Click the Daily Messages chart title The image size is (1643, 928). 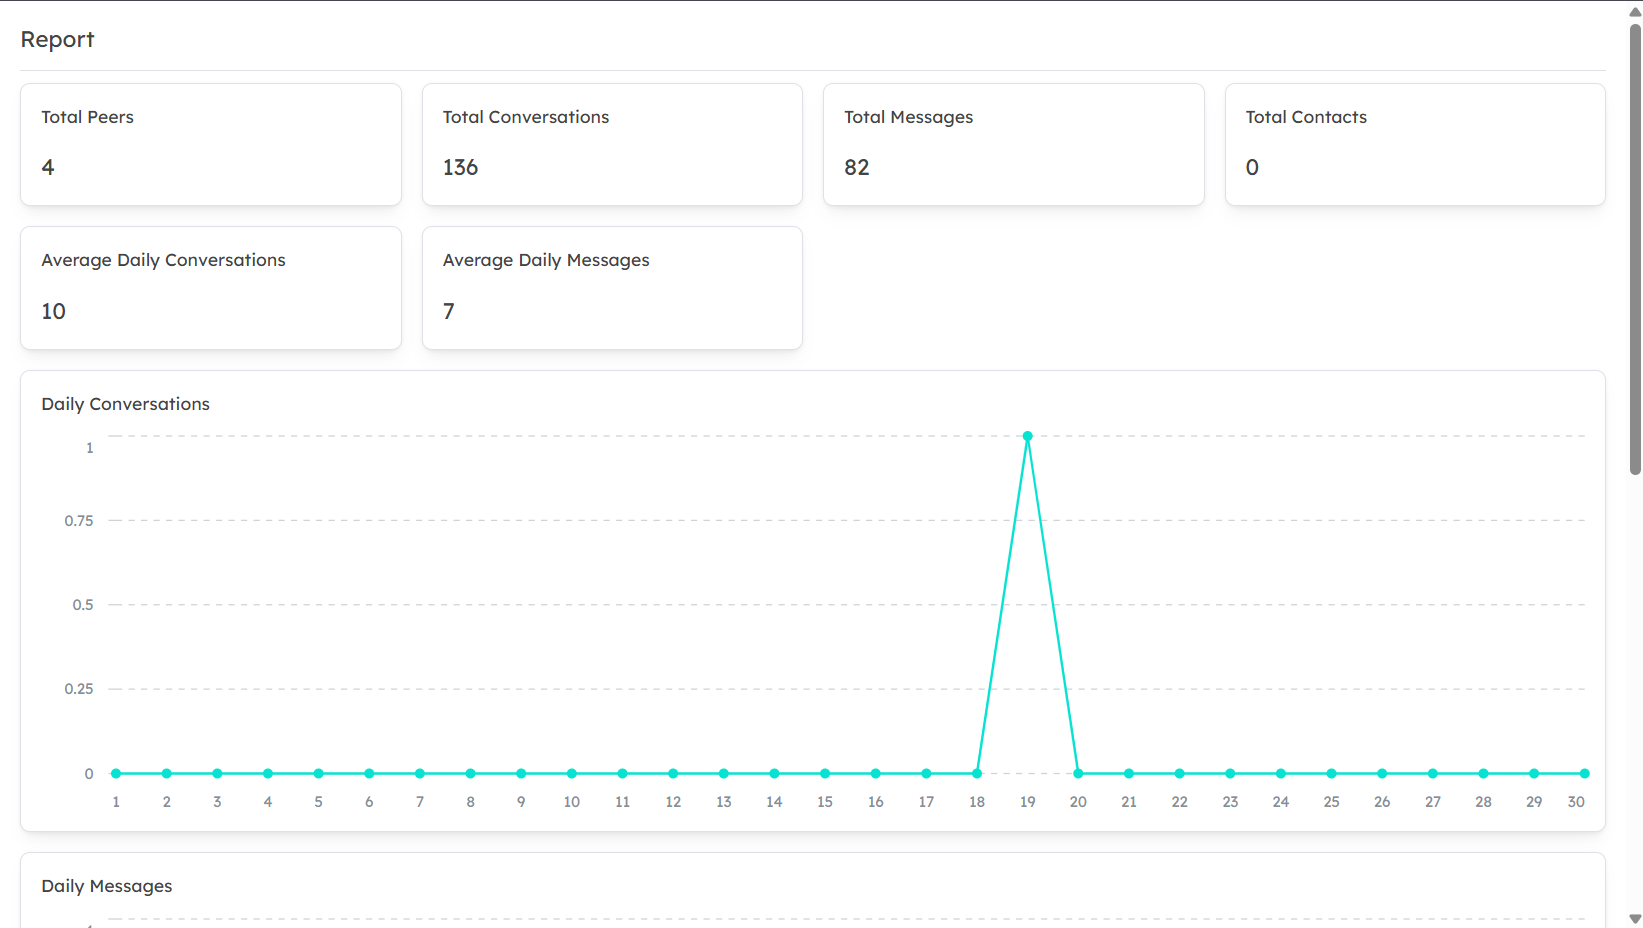click(107, 886)
